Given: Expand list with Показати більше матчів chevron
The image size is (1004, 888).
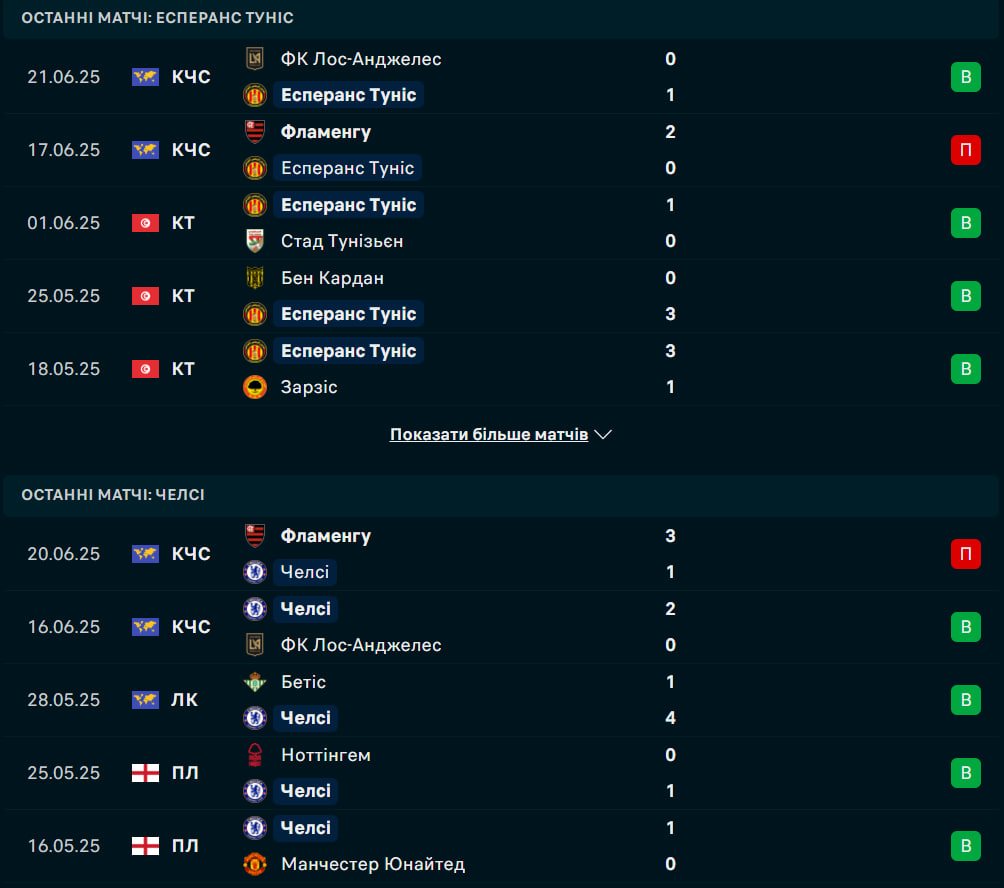Looking at the screenshot, I should [603, 434].
